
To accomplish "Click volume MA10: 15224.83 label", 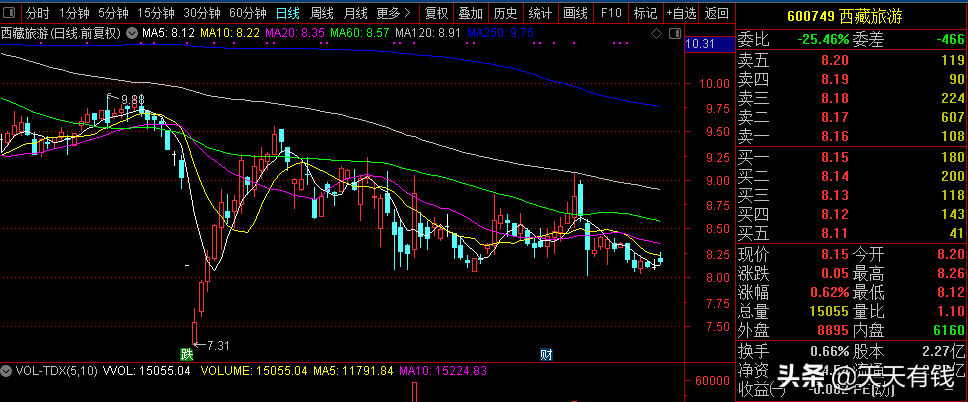I will click(x=443, y=371).
